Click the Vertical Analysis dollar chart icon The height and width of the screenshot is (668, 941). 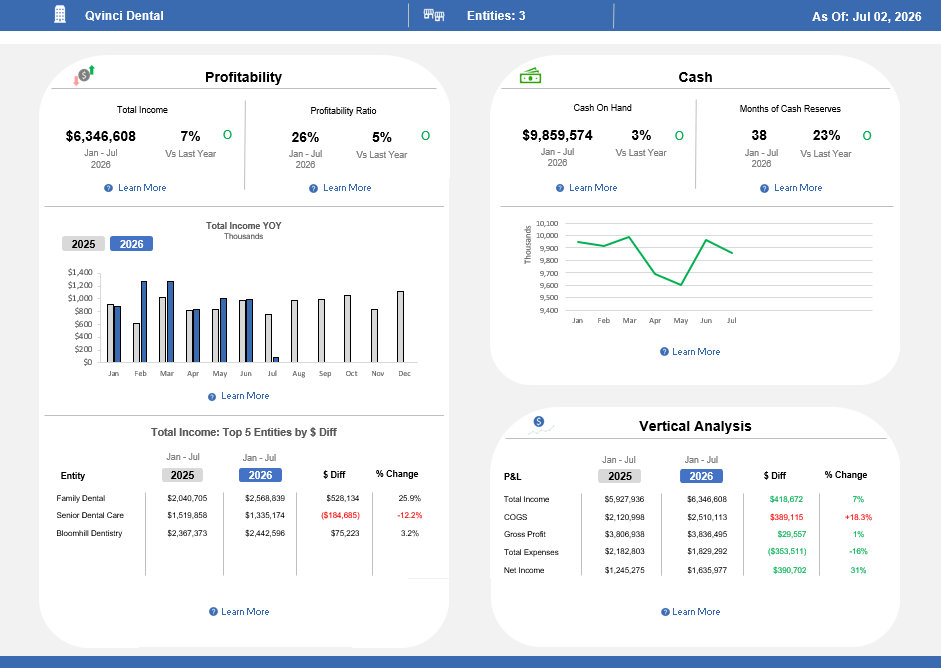tap(541, 425)
